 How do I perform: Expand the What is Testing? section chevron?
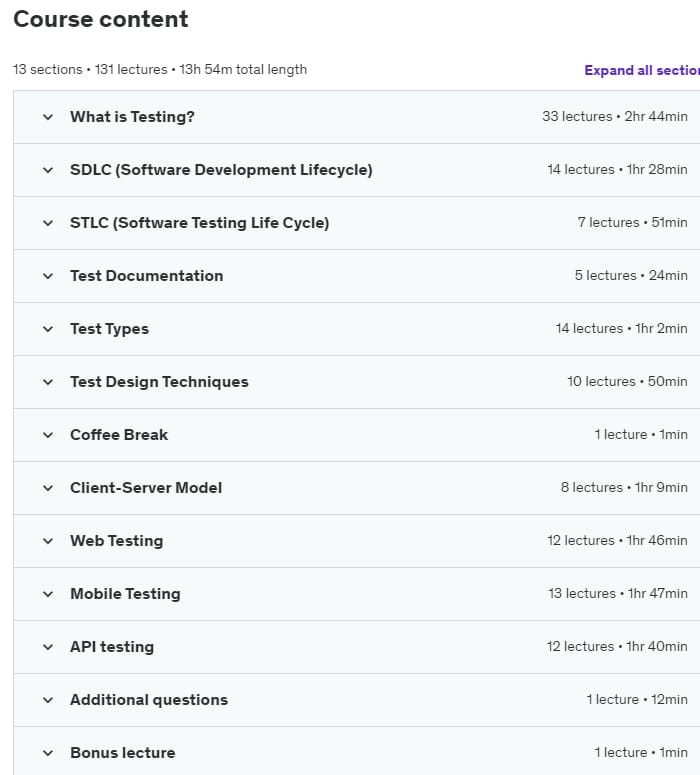pos(48,118)
